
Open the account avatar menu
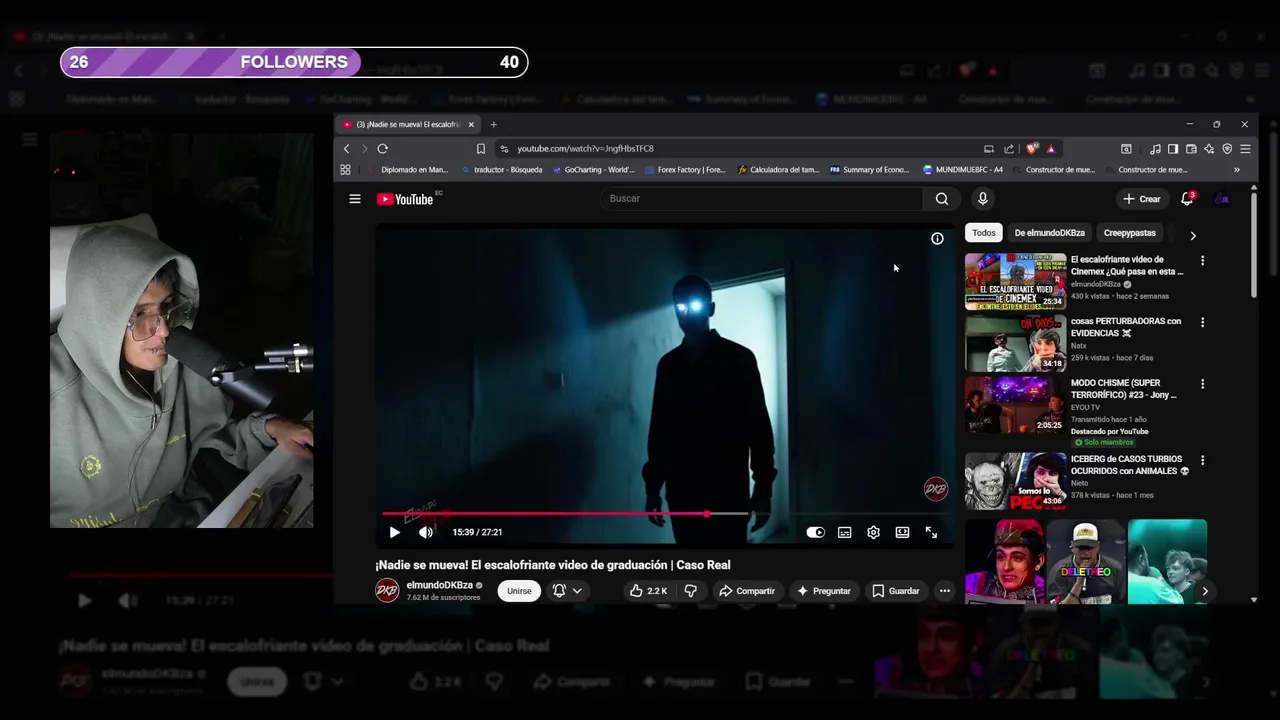coord(1221,199)
